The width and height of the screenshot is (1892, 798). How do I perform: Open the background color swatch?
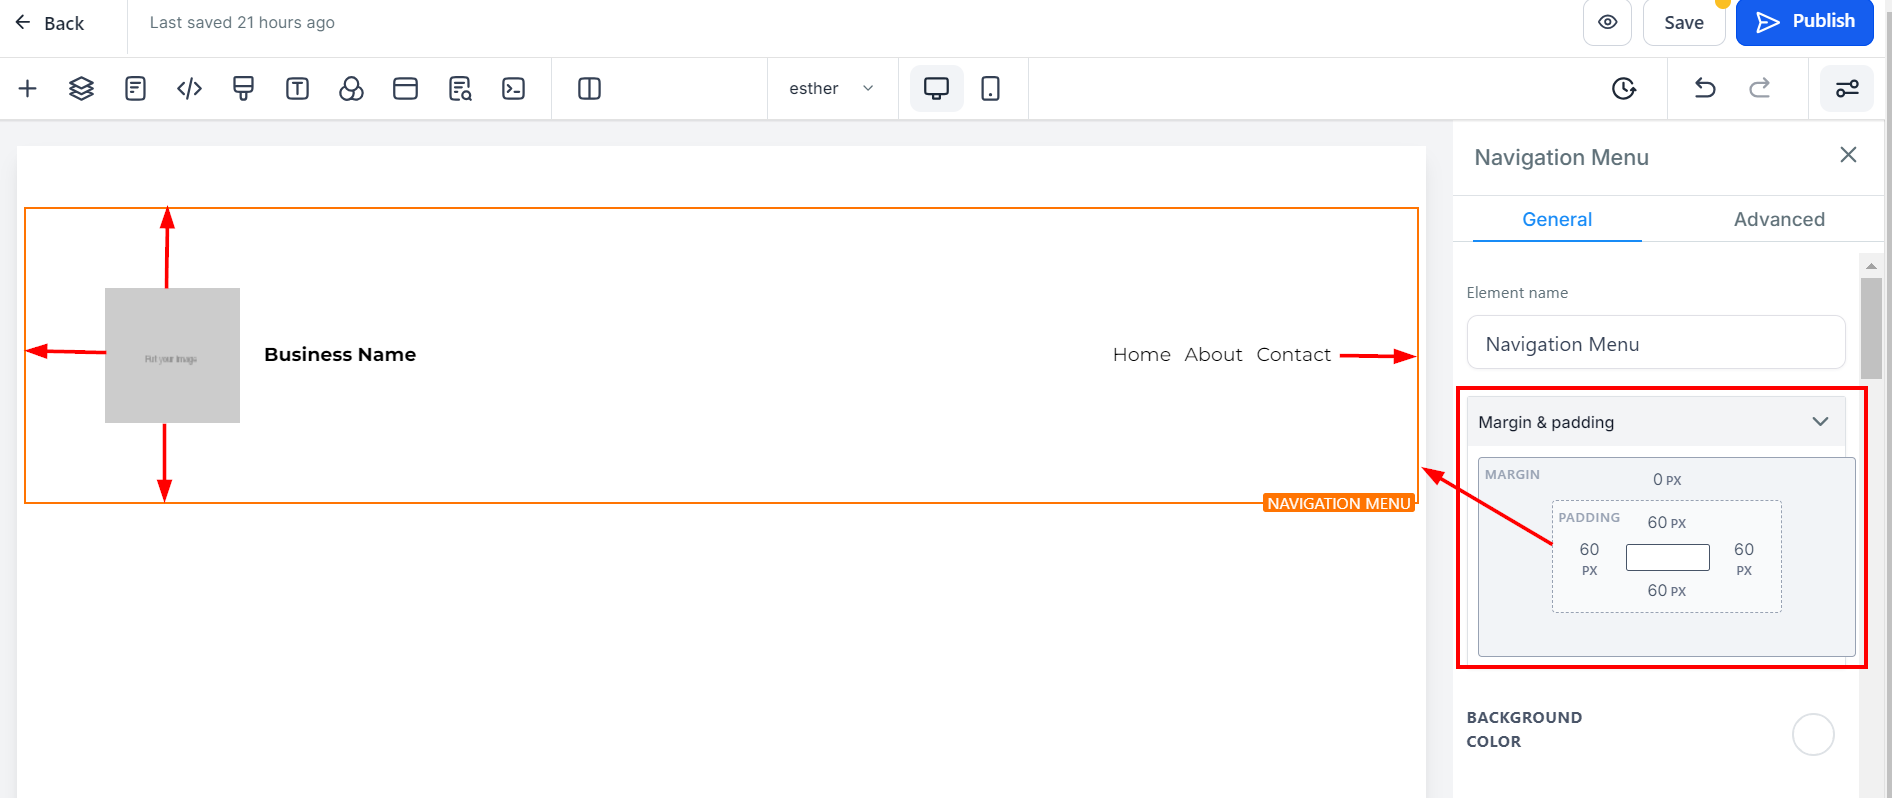click(x=1813, y=734)
